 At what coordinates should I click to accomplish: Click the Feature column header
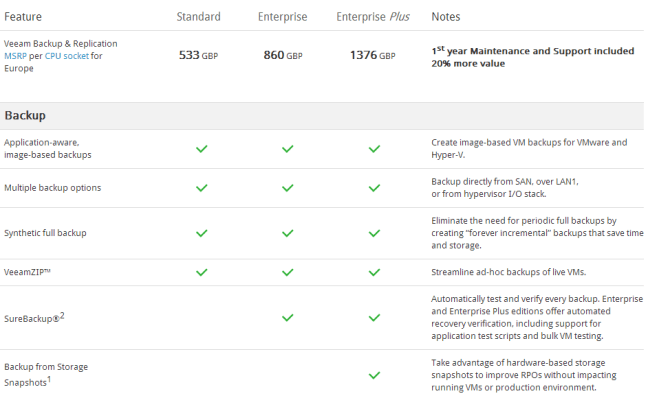coord(23,17)
